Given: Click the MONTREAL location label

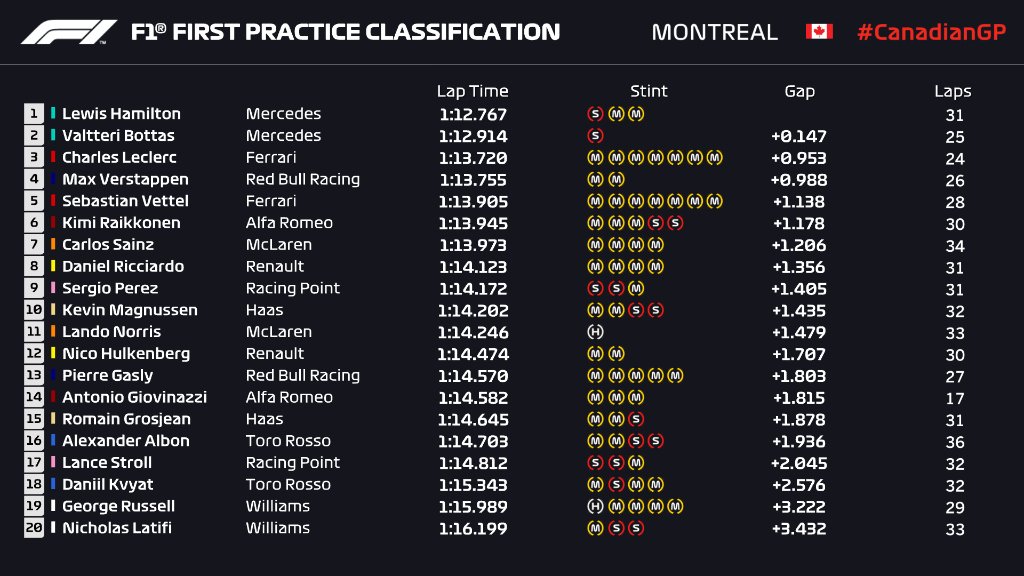Looking at the screenshot, I should point(714,32).
